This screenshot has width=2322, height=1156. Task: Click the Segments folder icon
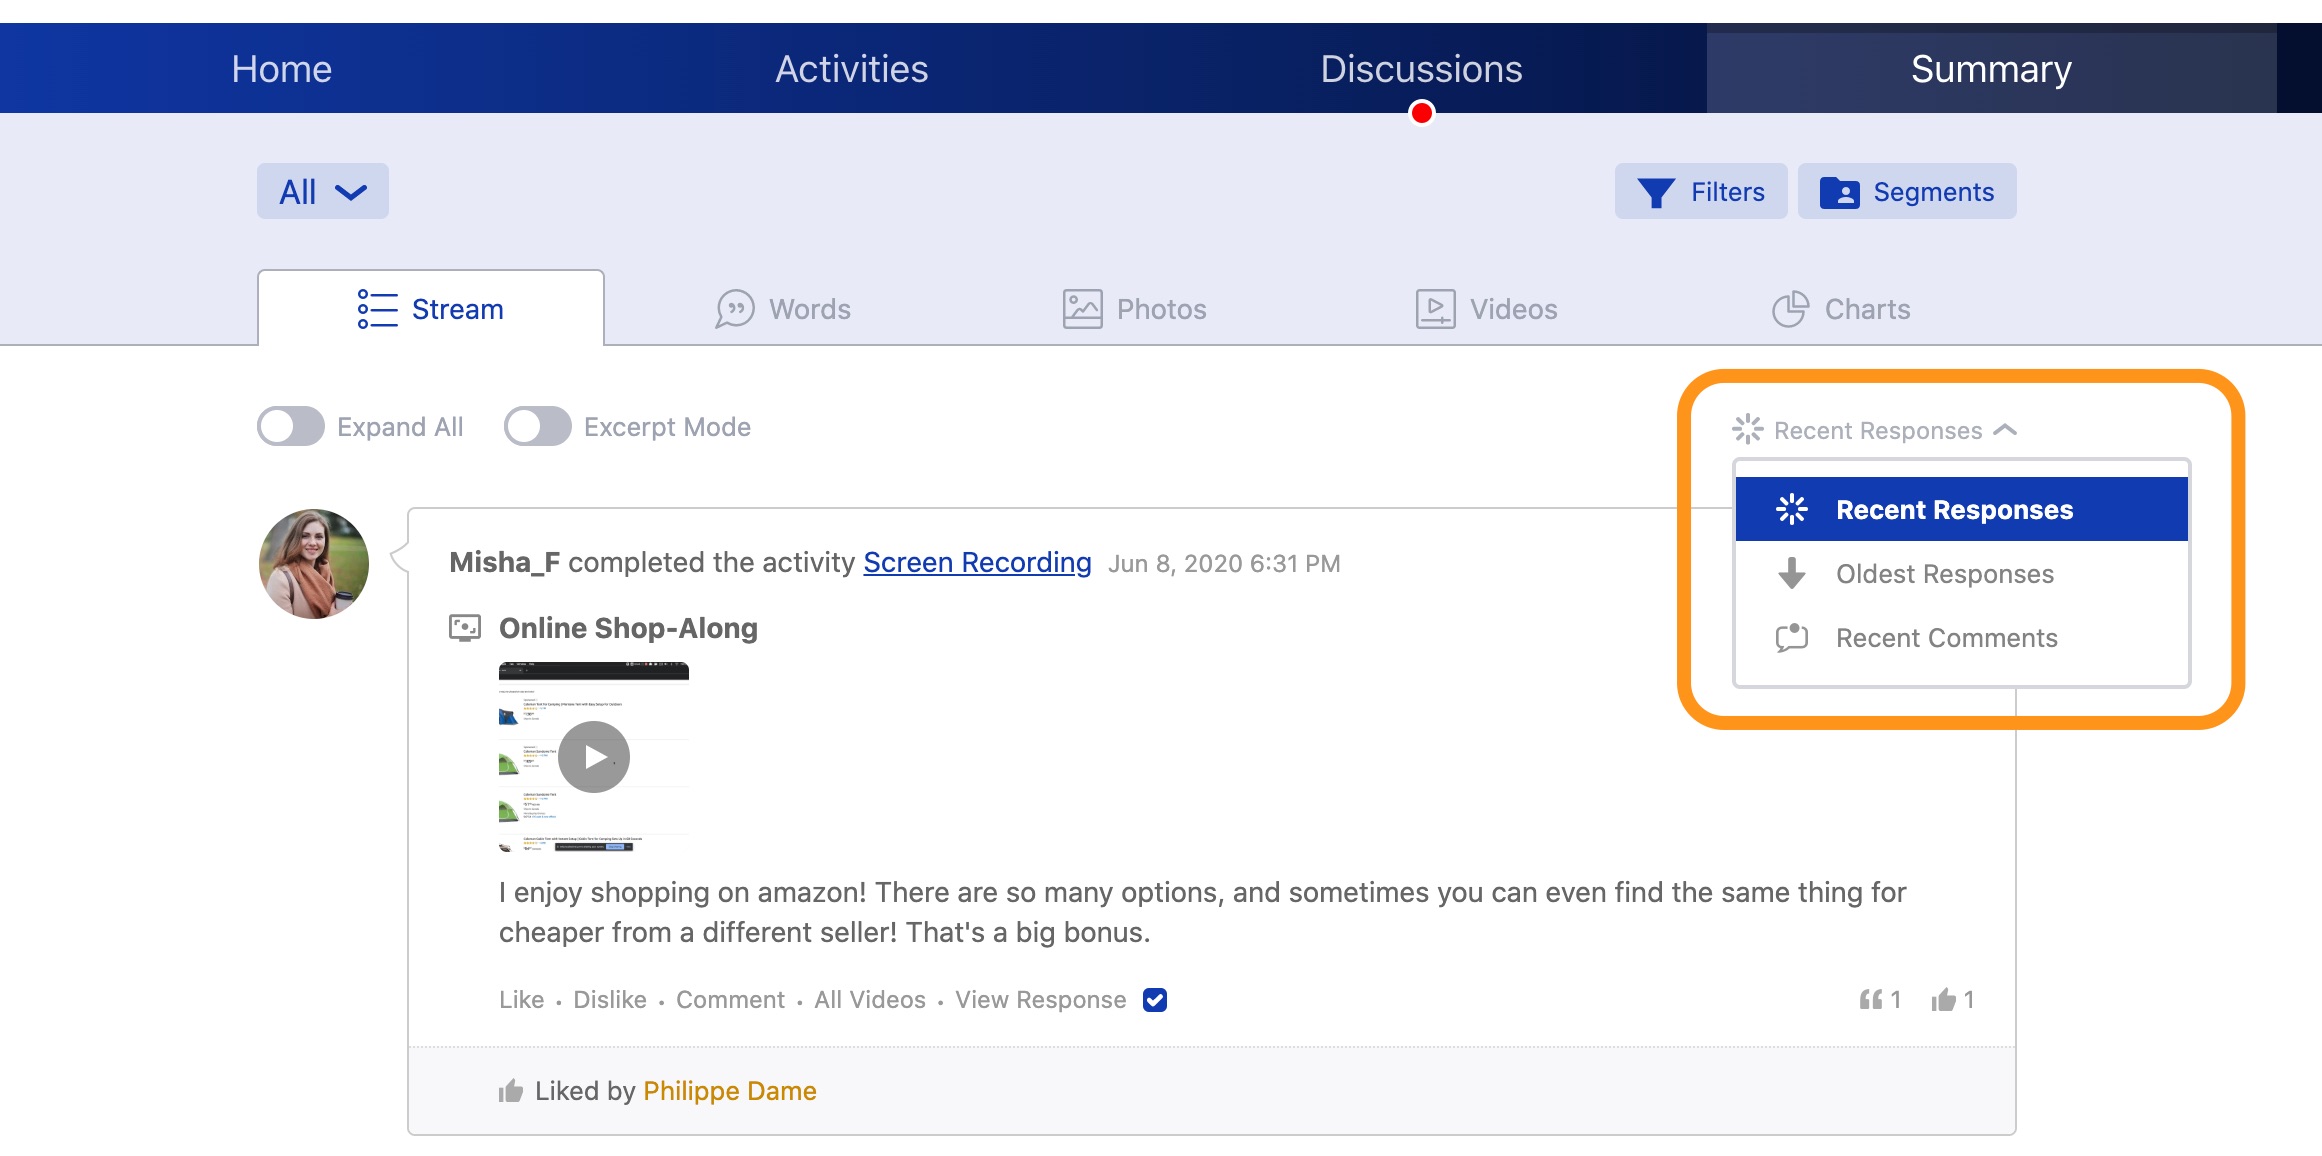tap(1839, 192)
